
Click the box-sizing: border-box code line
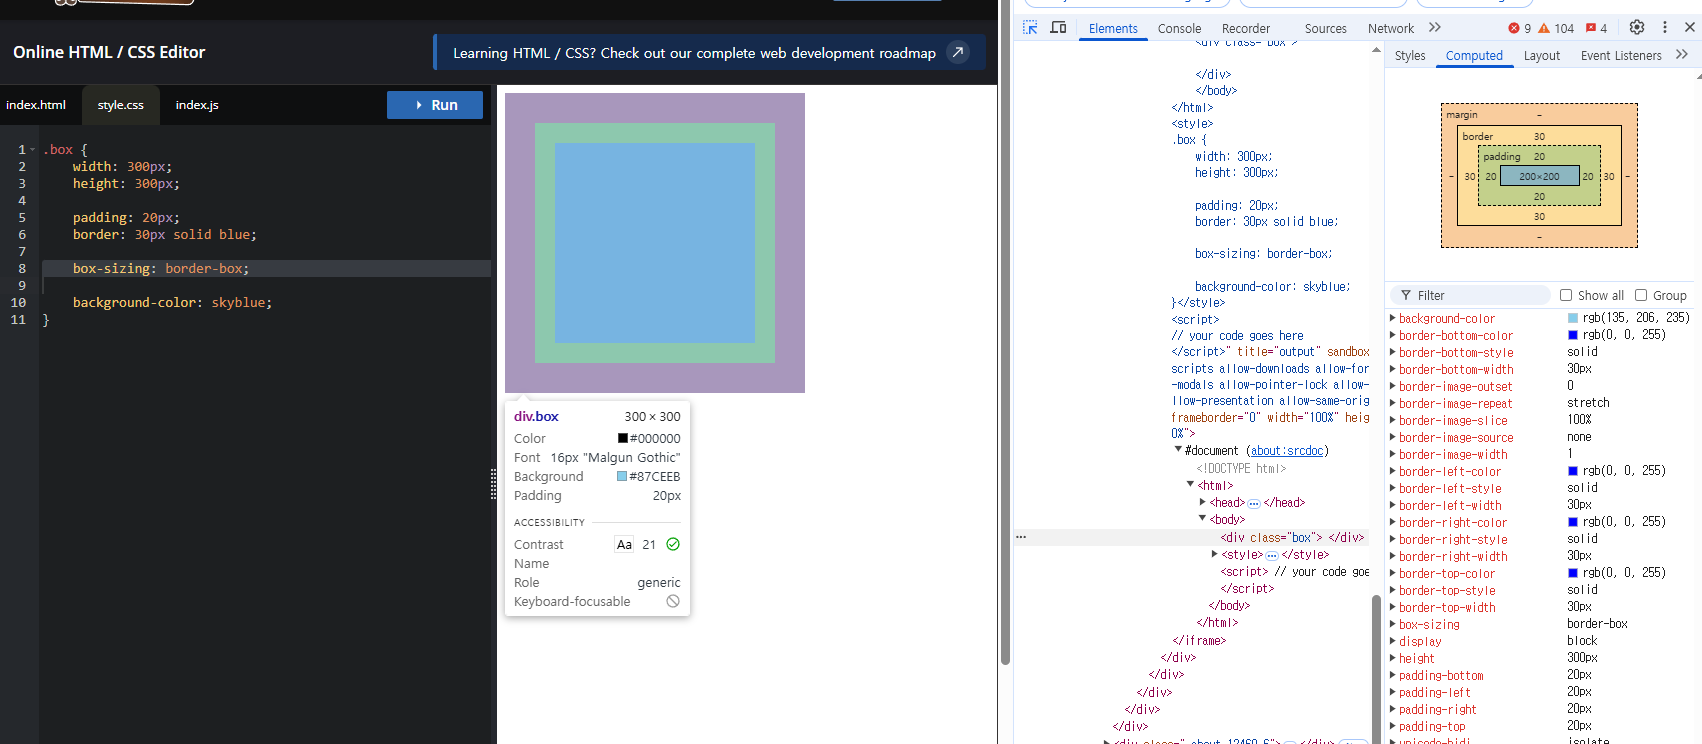(x=266, y=269)
